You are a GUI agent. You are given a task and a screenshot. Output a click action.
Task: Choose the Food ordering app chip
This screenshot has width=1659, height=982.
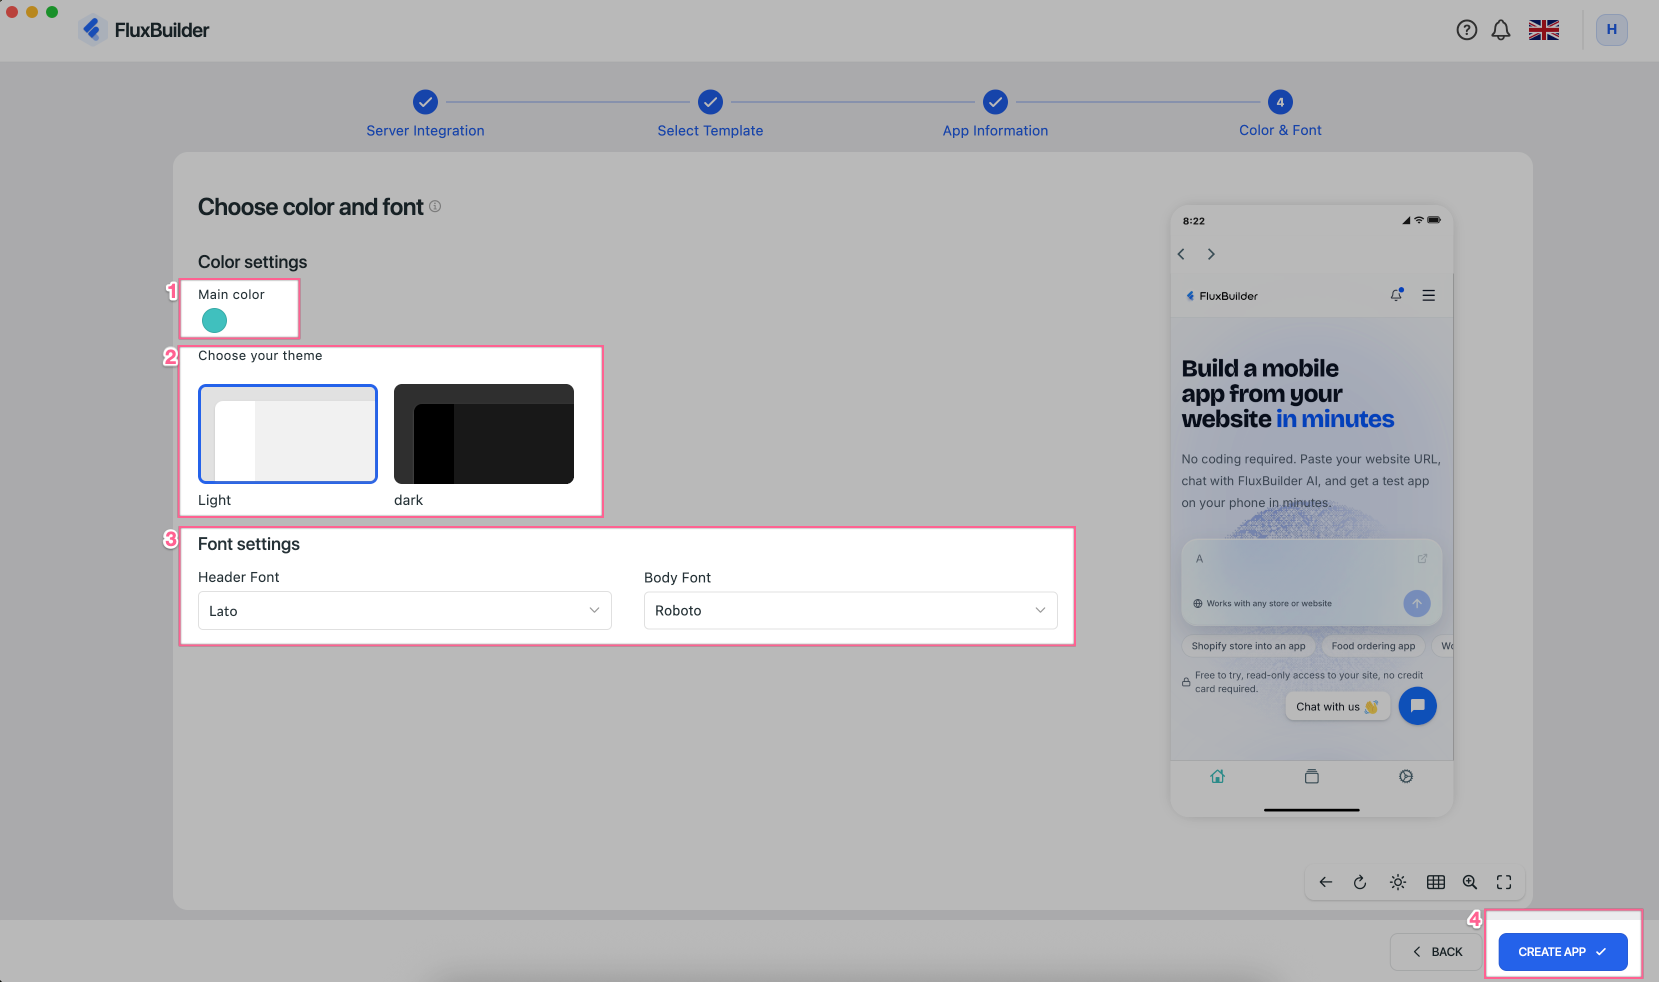[x=1373, y=646]
